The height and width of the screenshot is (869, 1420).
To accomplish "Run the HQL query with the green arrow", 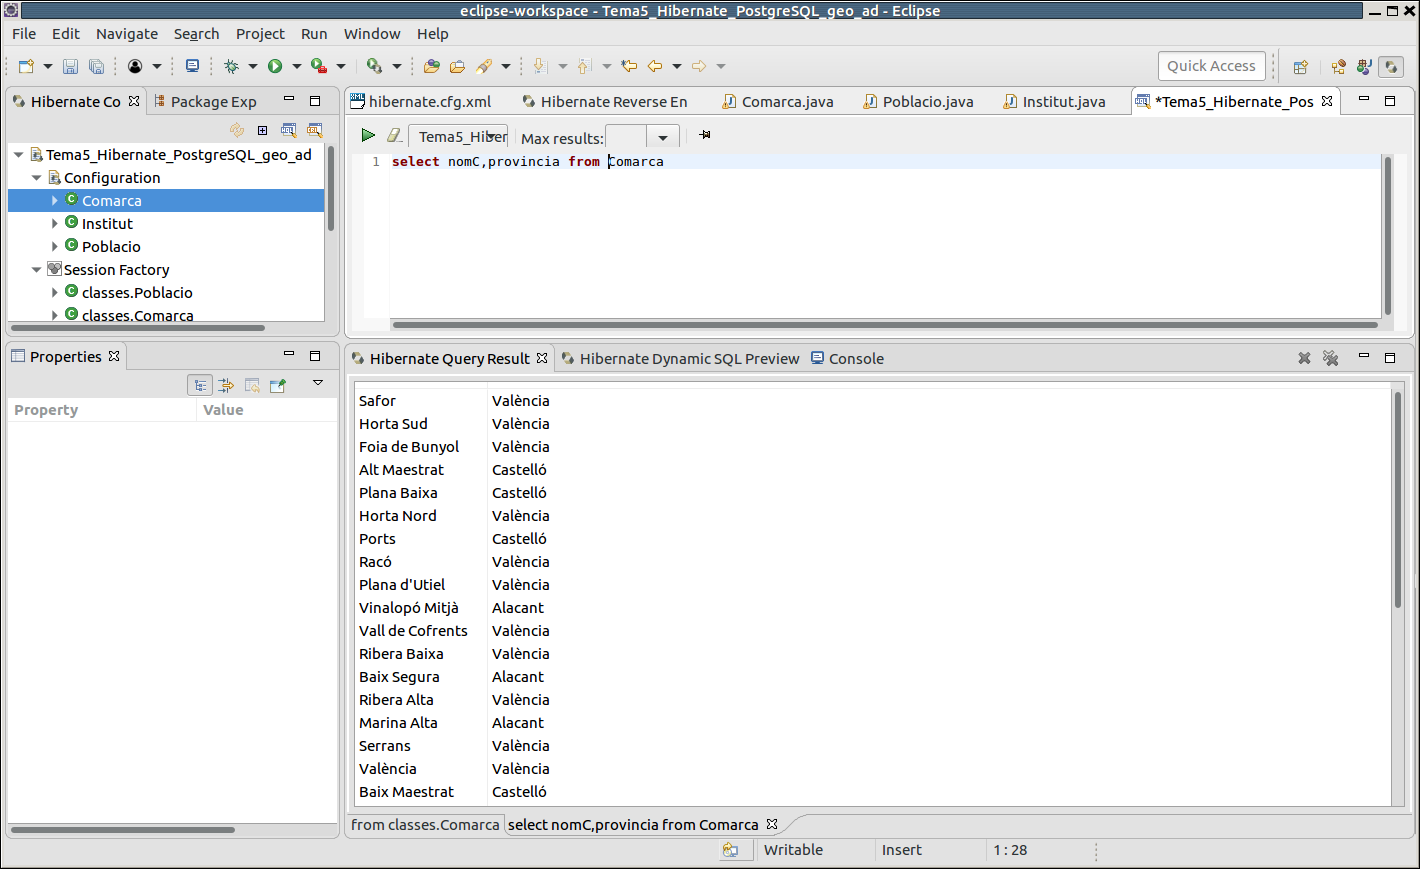I will click(368, 135).
